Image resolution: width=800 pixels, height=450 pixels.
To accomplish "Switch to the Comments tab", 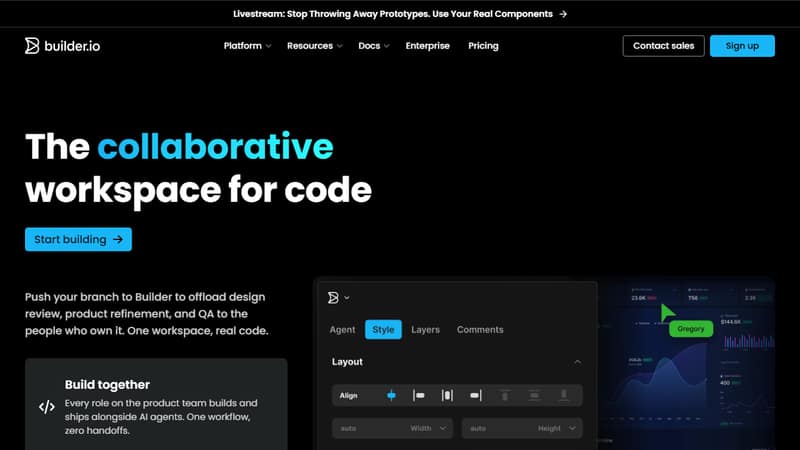I will point(480,330).
